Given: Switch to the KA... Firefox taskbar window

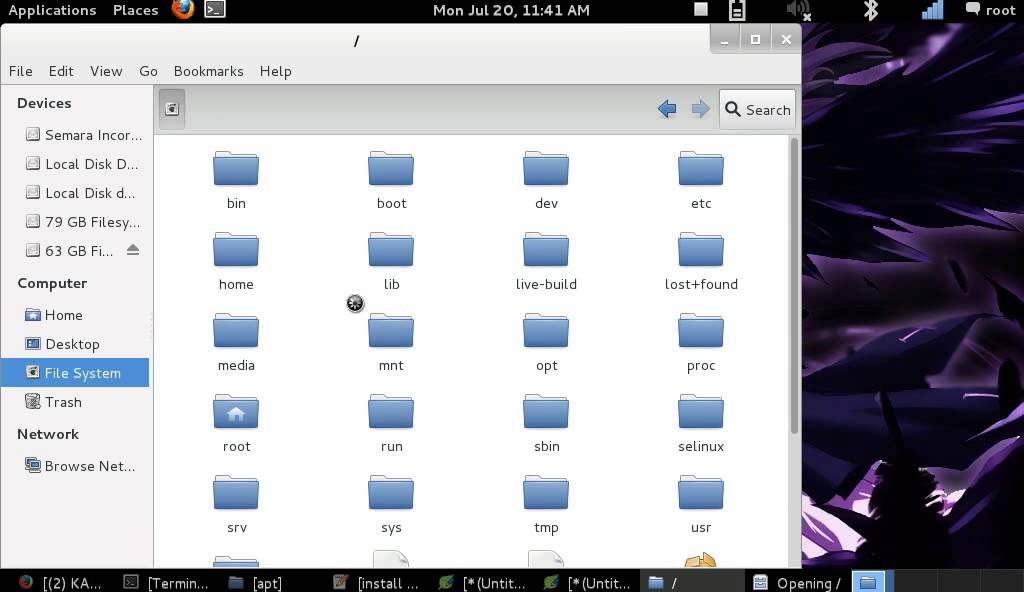Looking at the screenshot, I should coord(59,582).
